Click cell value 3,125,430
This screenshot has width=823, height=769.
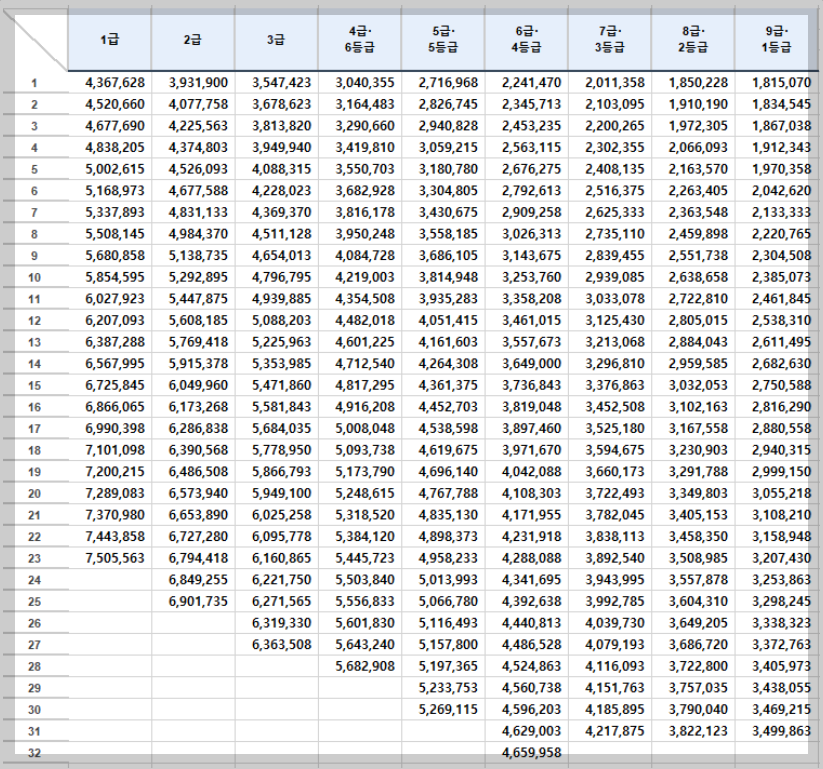point(615,320)
